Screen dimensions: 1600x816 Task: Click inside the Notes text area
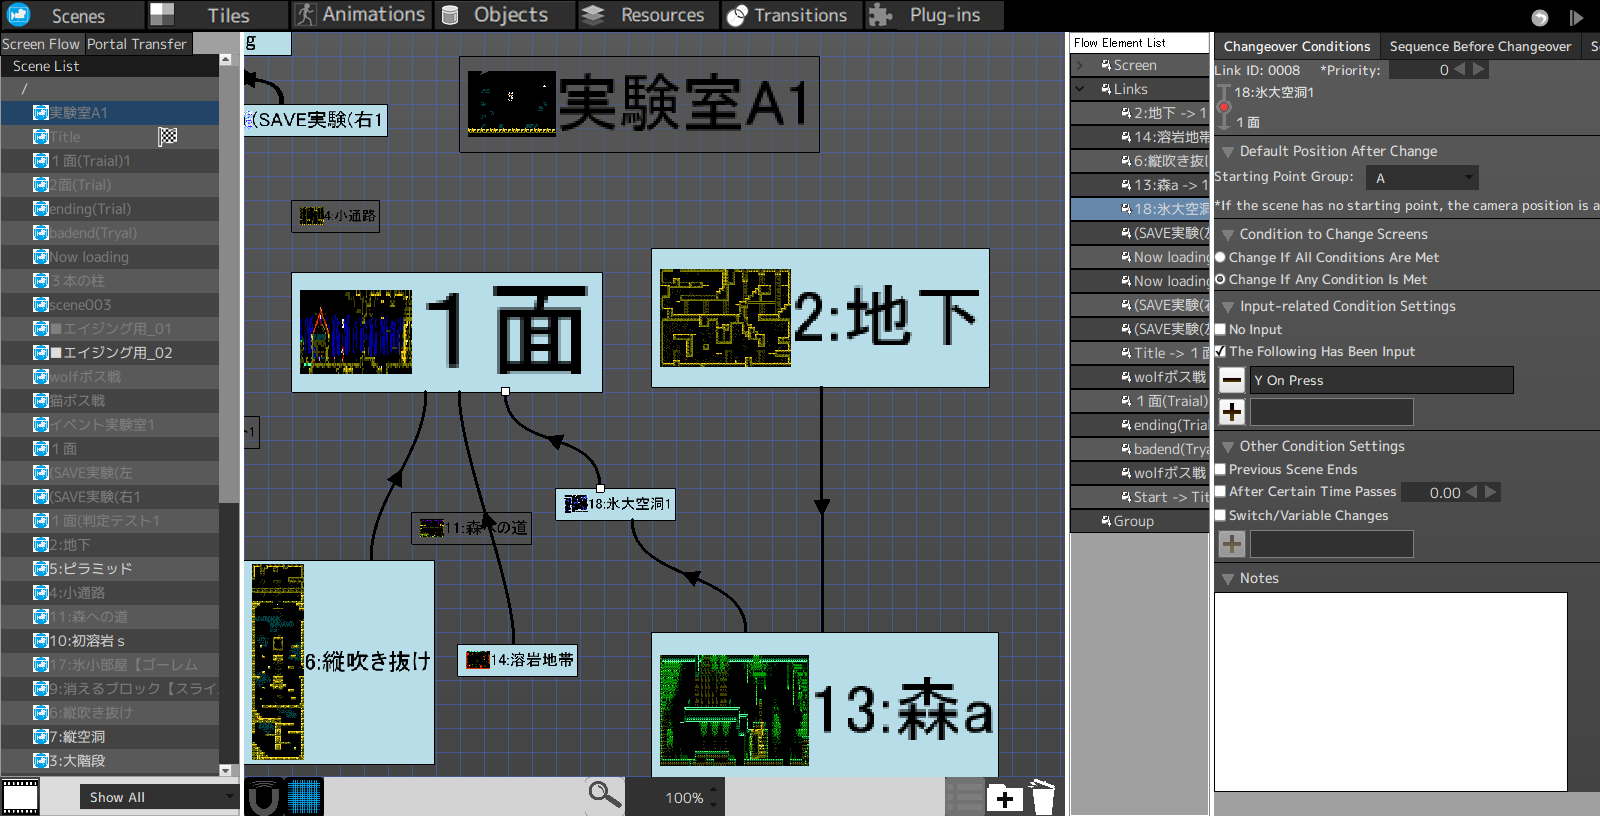pyautogui.click(x=1390, y=690)
